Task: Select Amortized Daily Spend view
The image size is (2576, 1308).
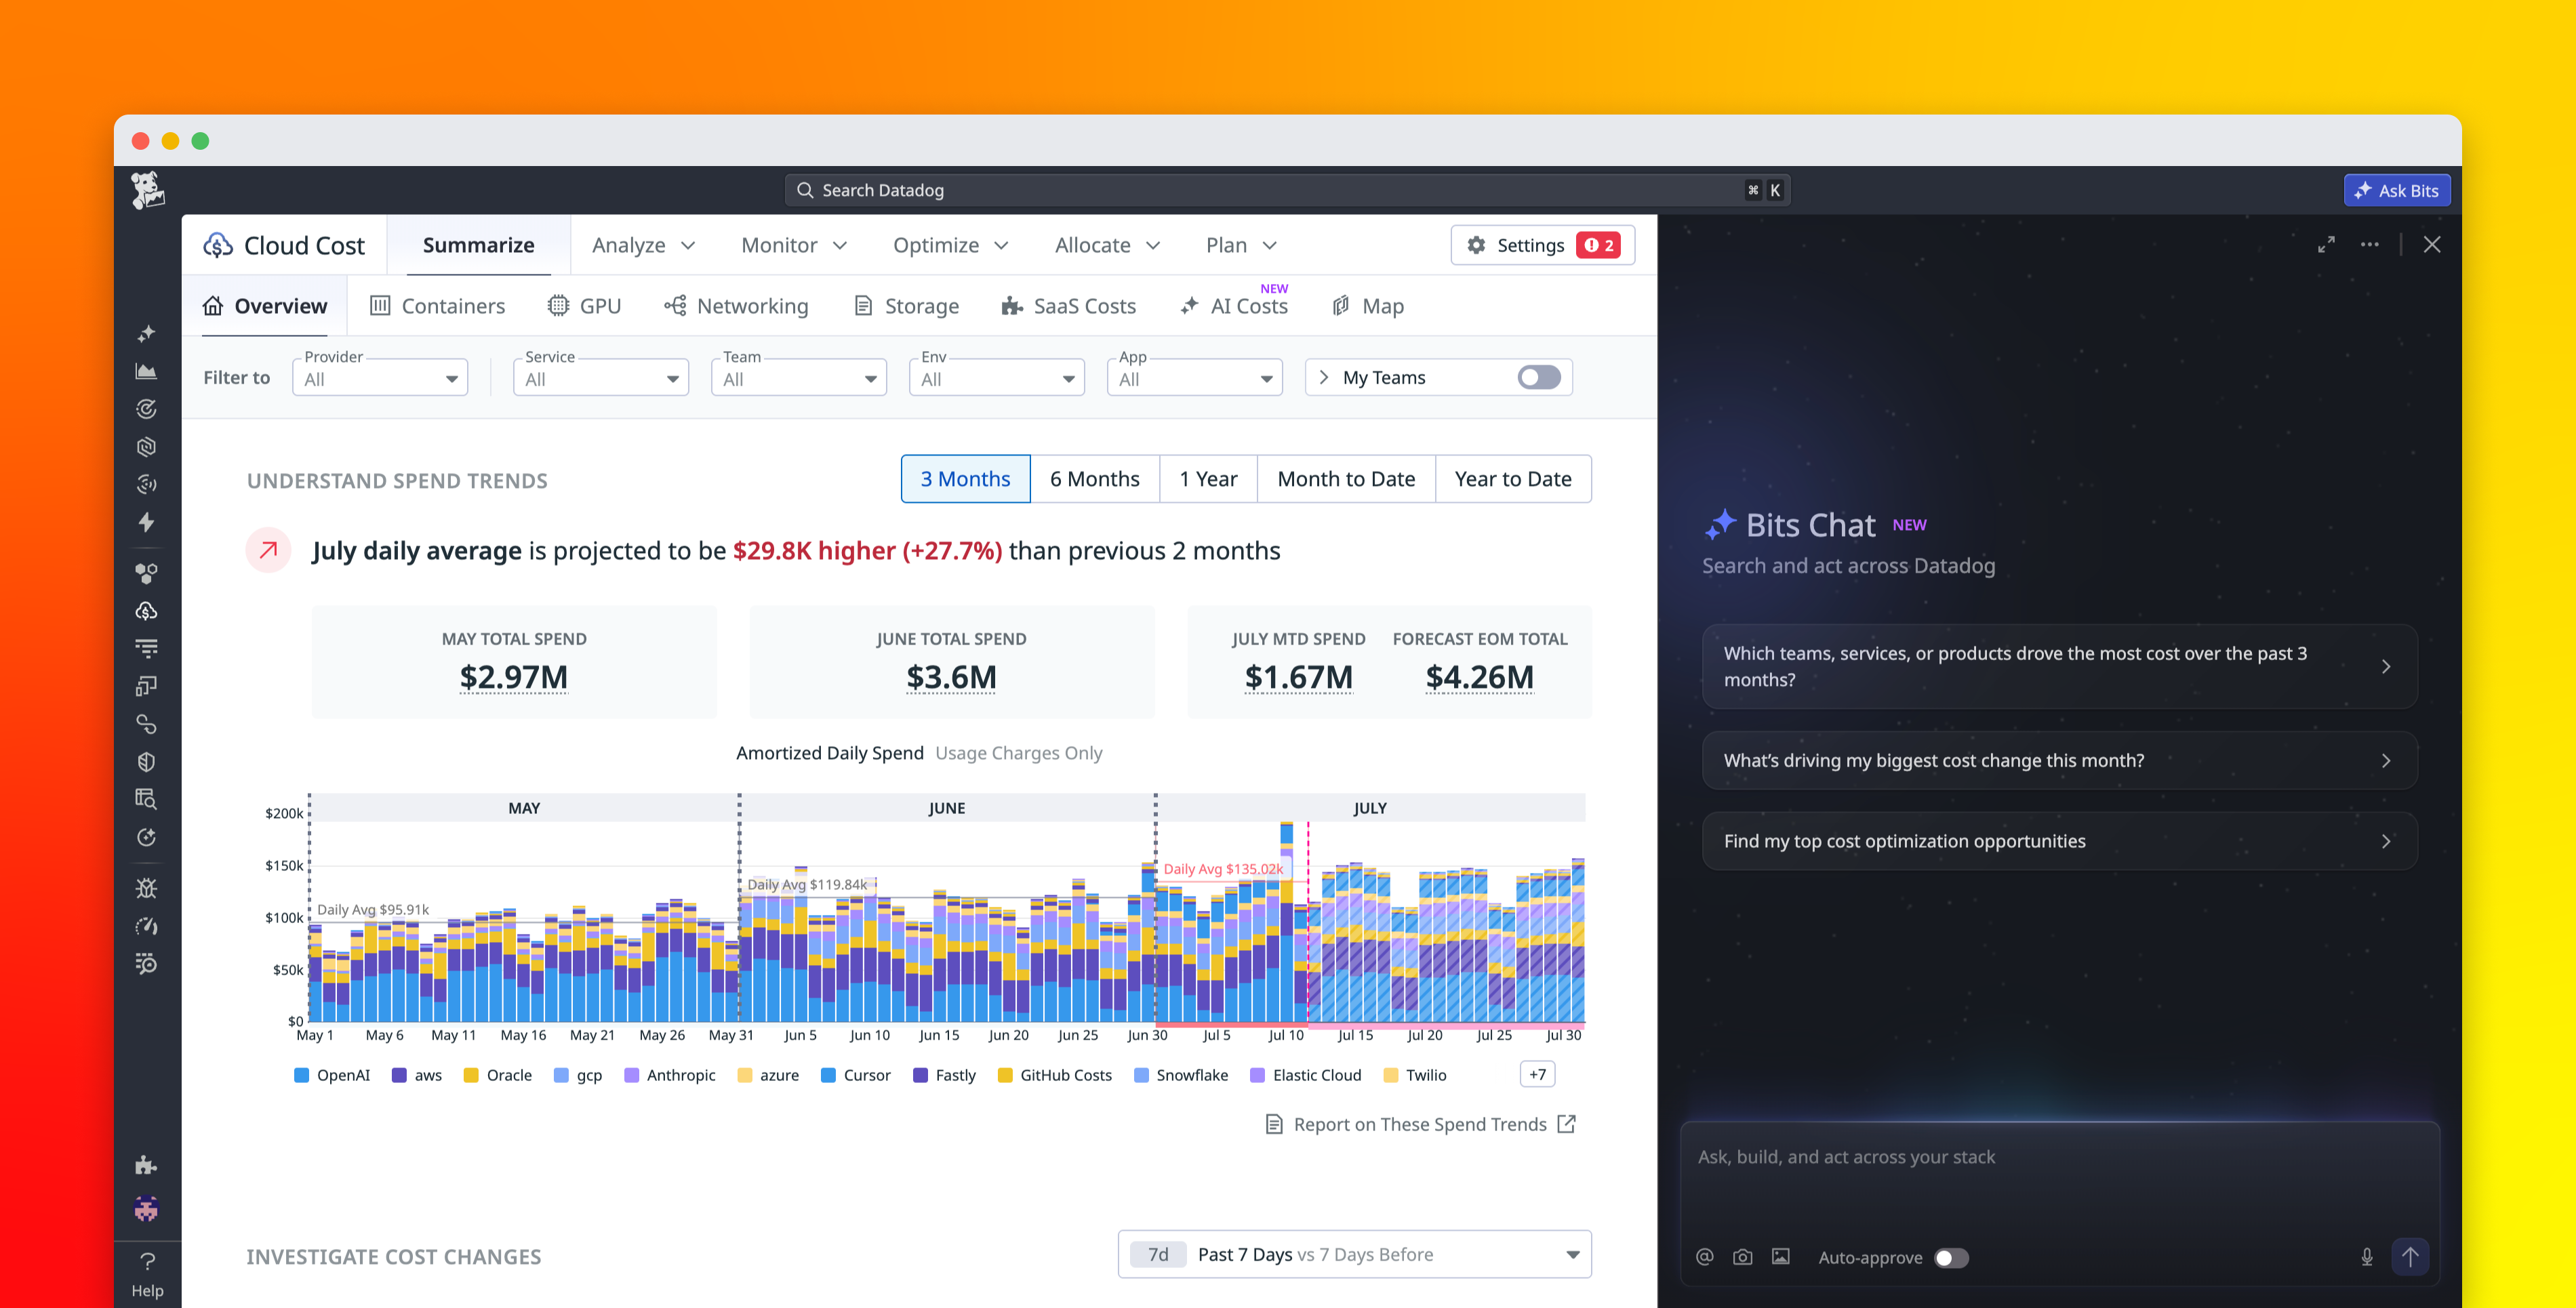Action: click(x=829, y=753)
